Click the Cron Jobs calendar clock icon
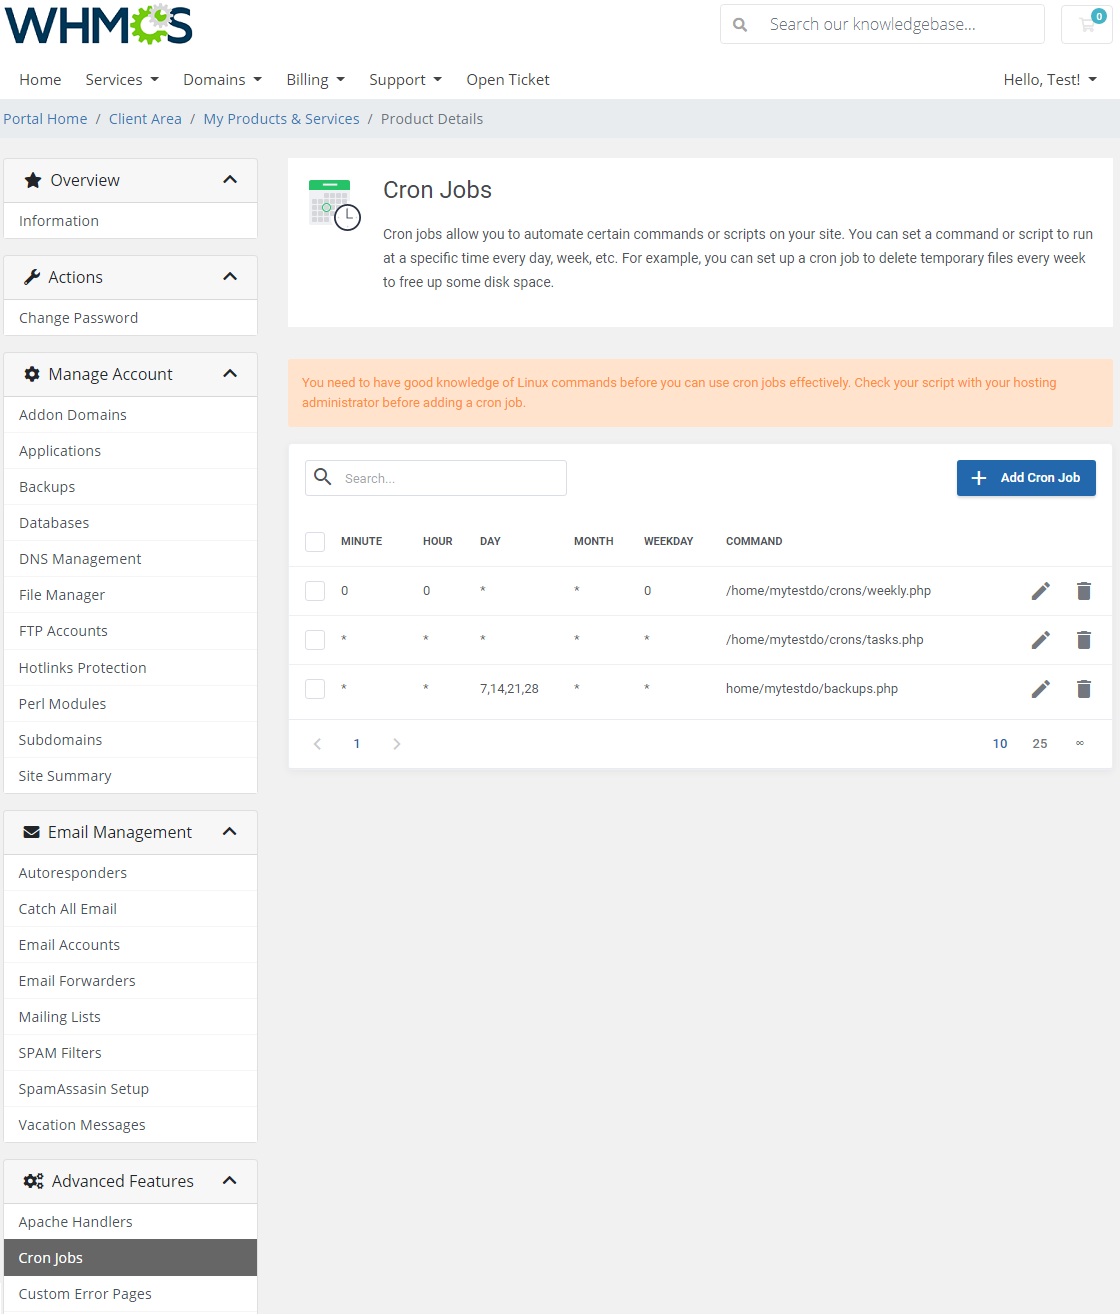Viewport: 1120px width, 1314px height. click(x=334, y=205)
